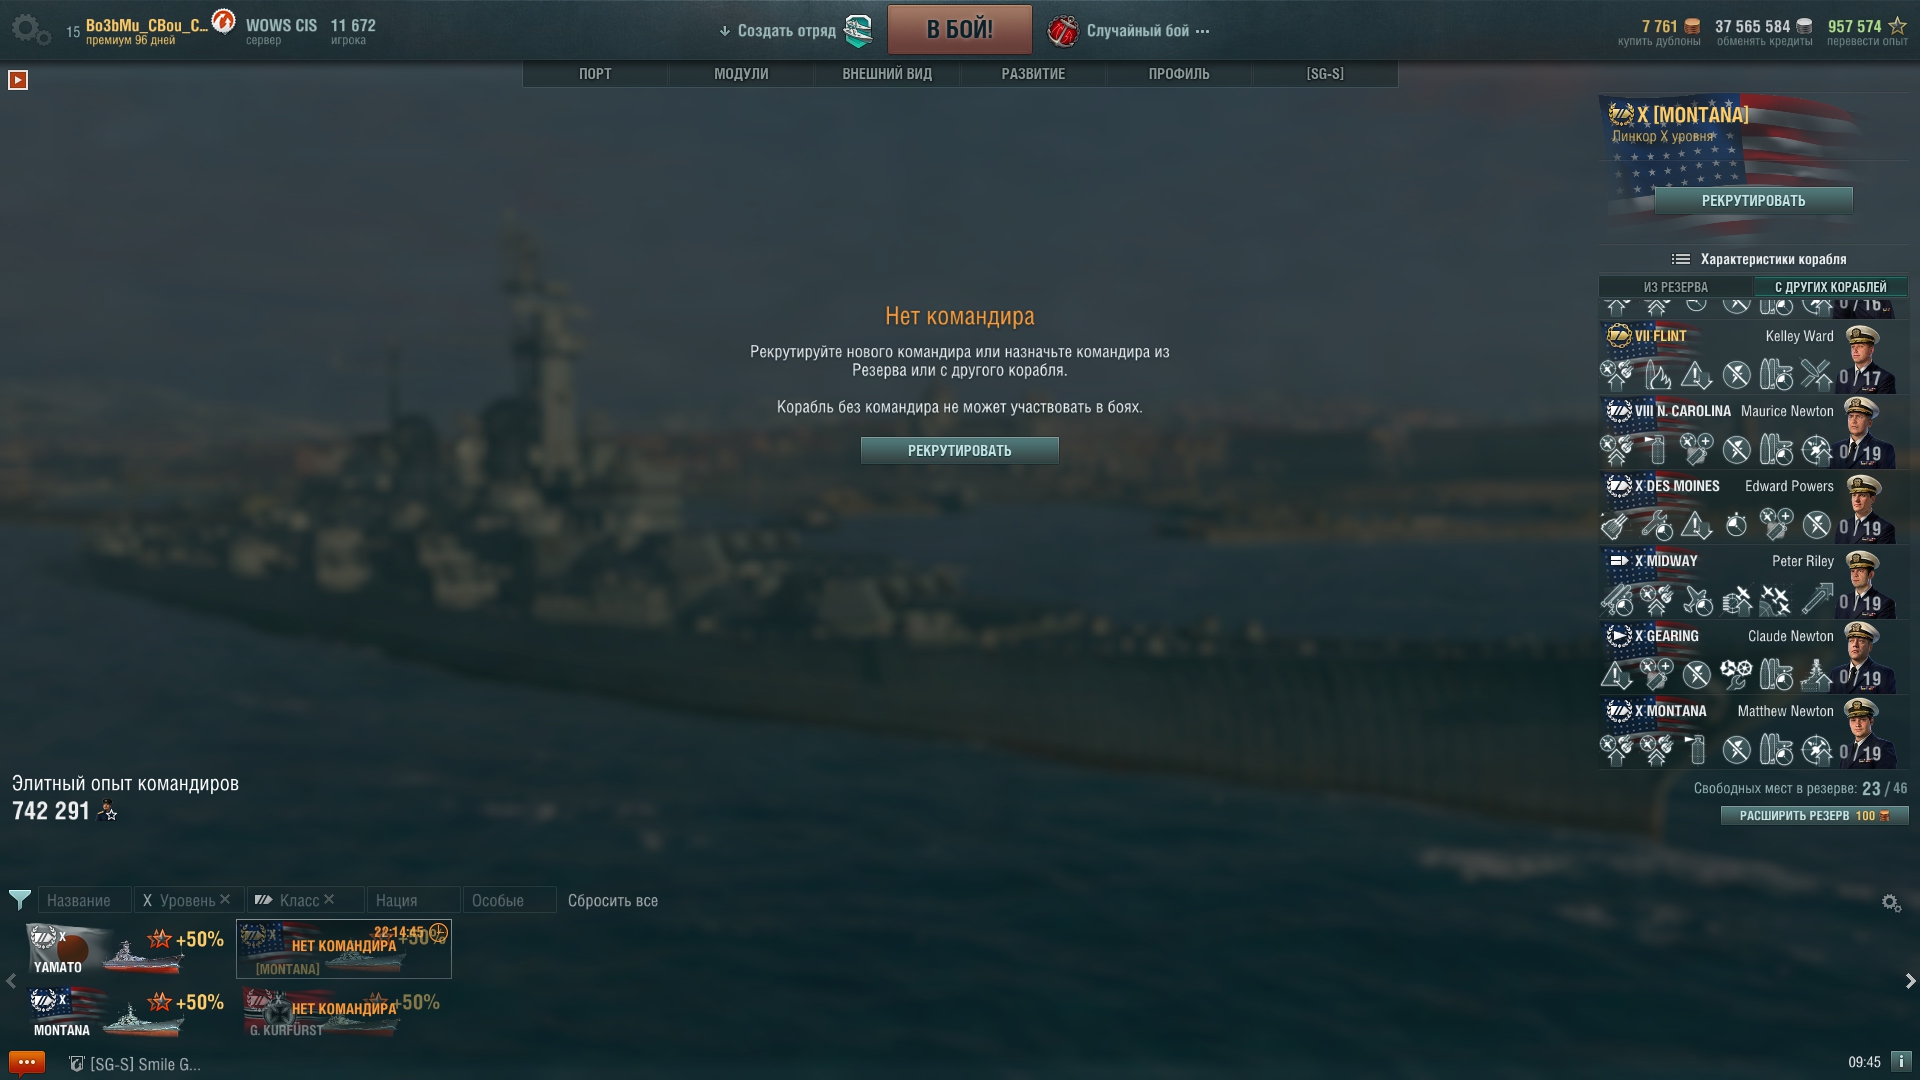Open carousel settings gear above ship list
The height and width of the screenshot is (1080, 1920).
pos(1891,903)
